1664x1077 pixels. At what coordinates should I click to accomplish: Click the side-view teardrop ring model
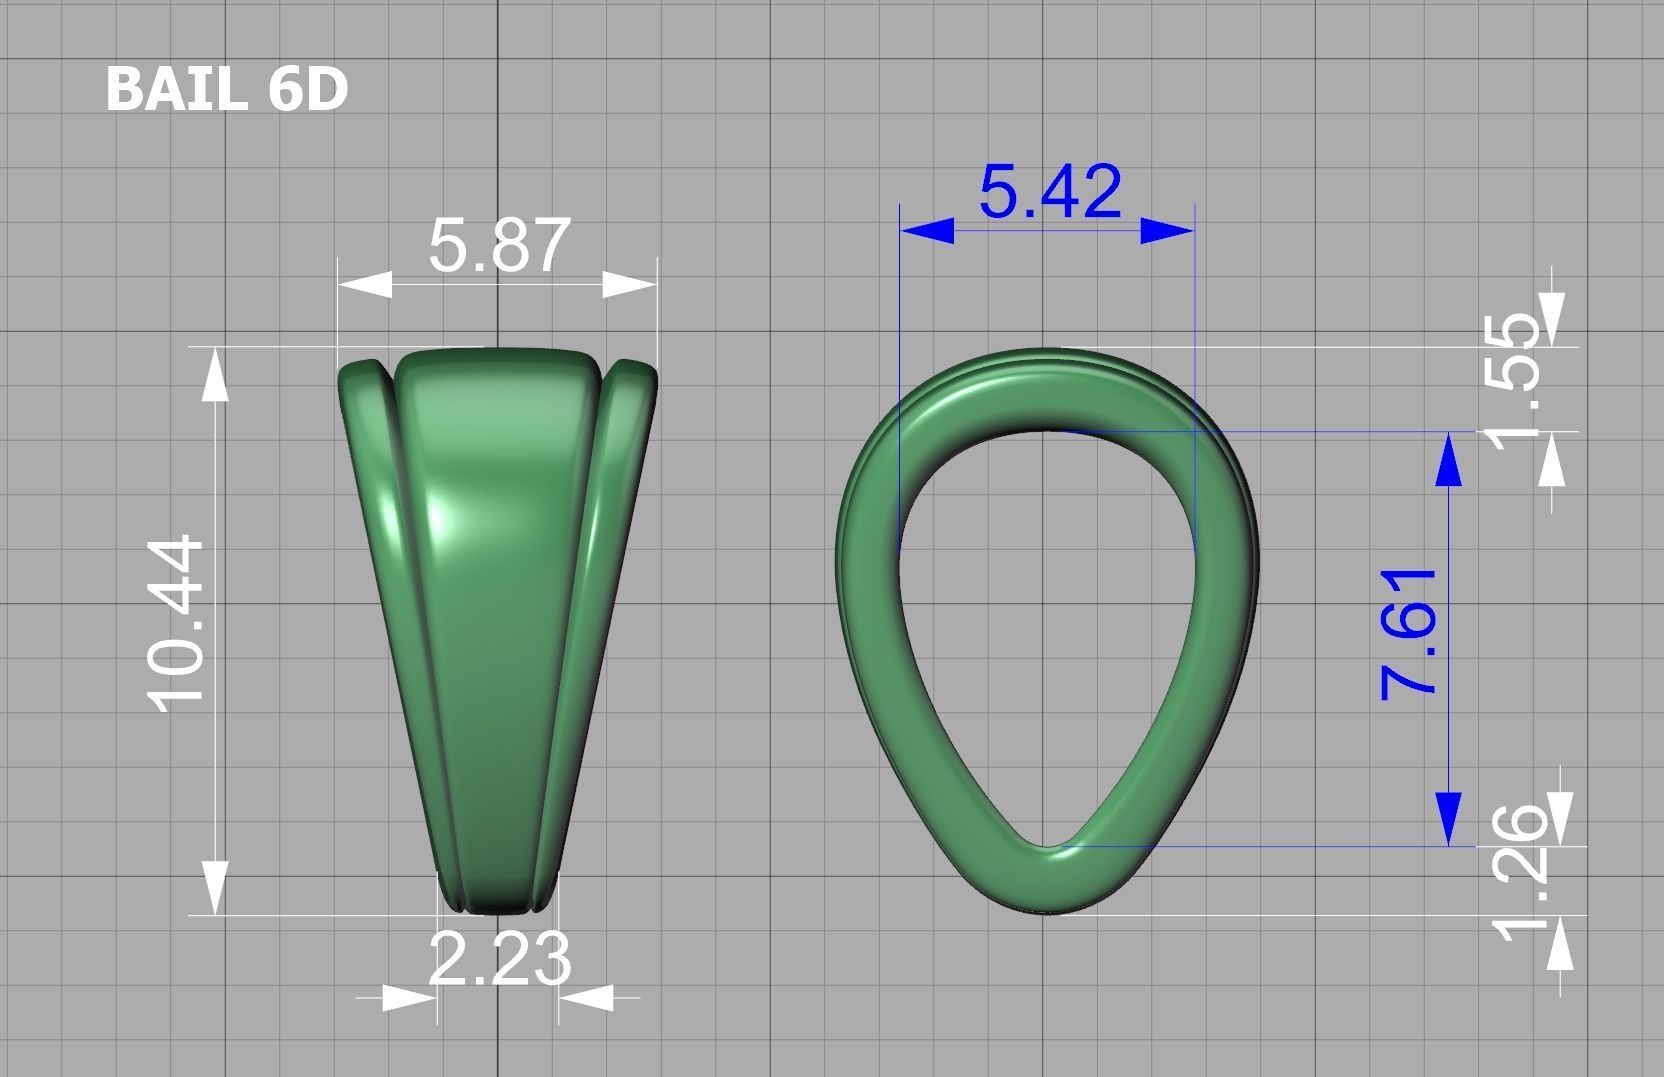(1048, 630)
